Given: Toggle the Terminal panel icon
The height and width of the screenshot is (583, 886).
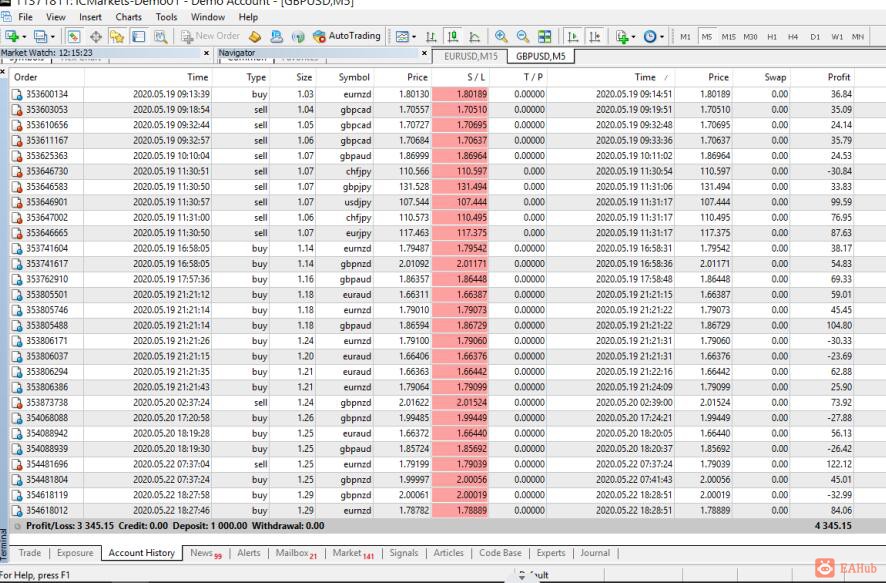Looking at the screenshot, I should [138, 37].
